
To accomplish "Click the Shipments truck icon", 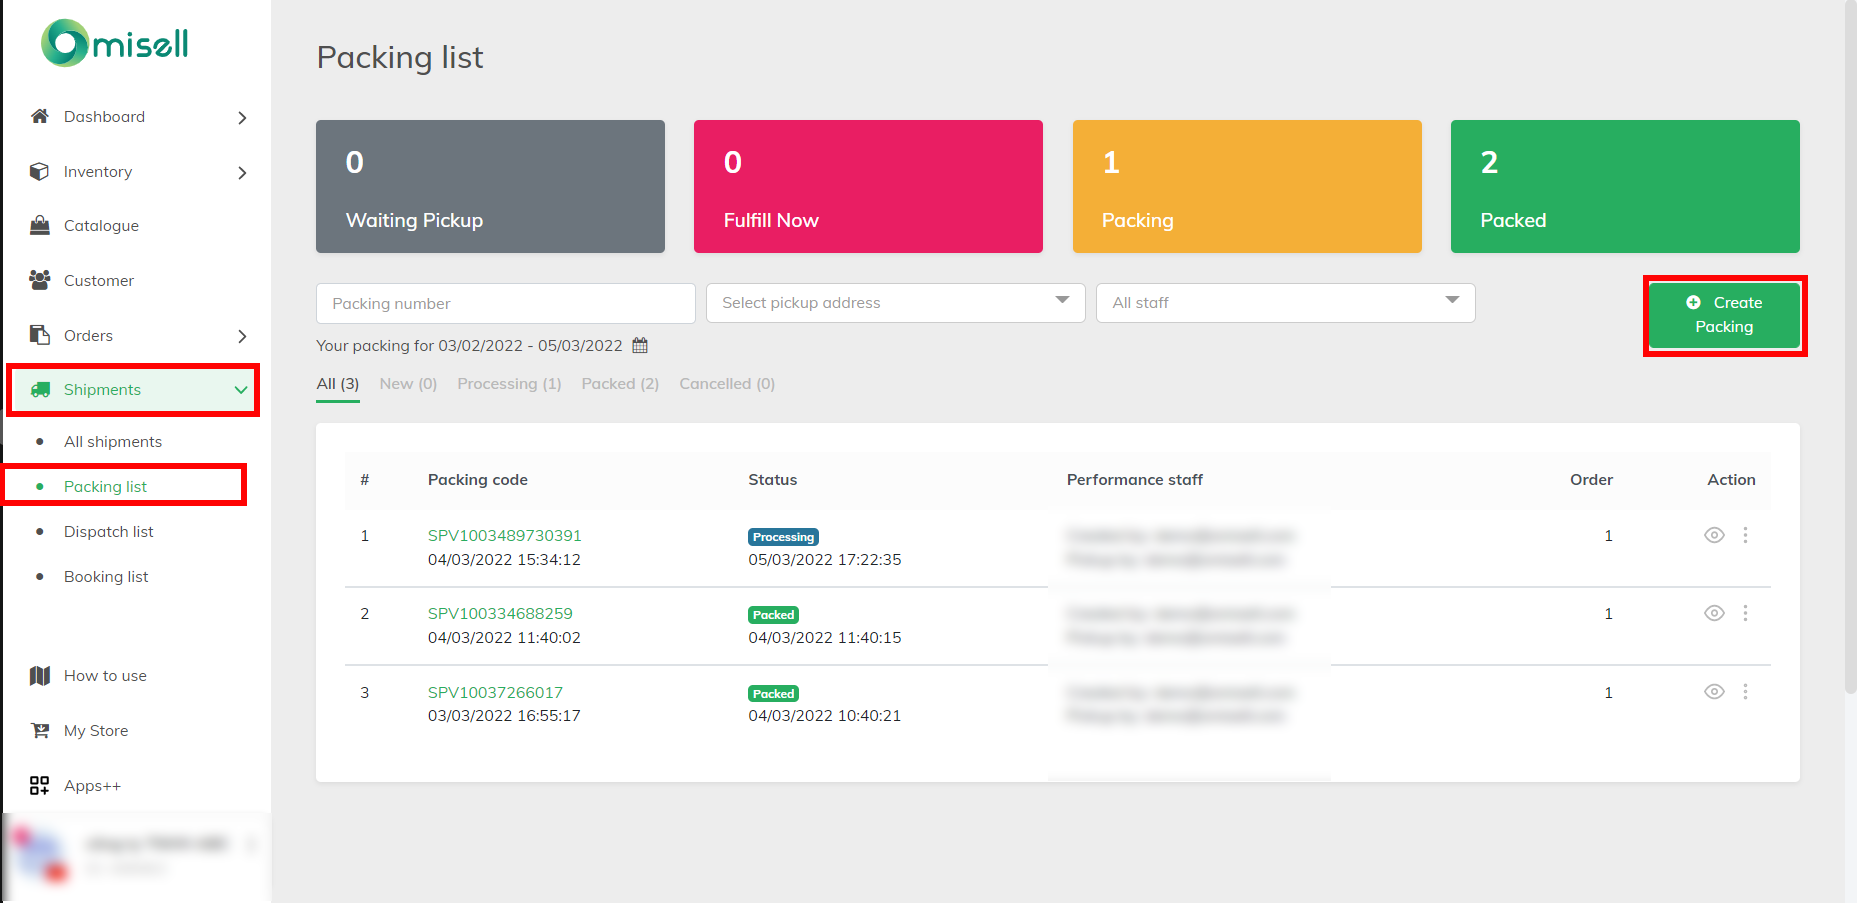I will 40,390.
